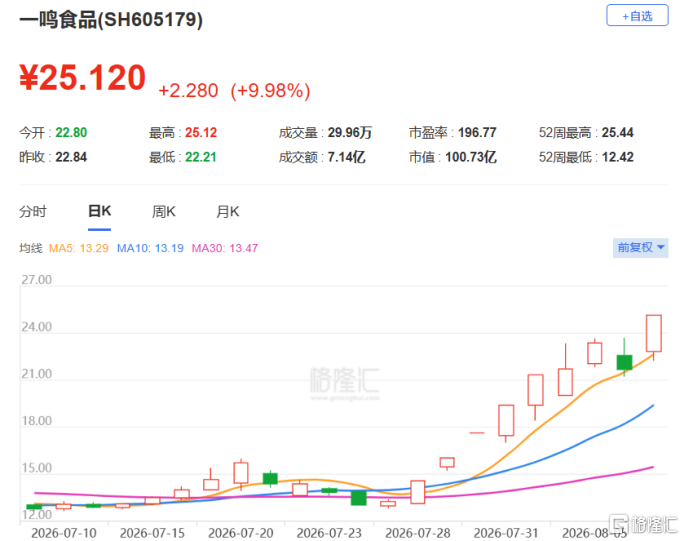The width and height of the screenshot is (684, 541).
Task: Click the 52周最低 value 12.42
Action: tap(618, 157)
